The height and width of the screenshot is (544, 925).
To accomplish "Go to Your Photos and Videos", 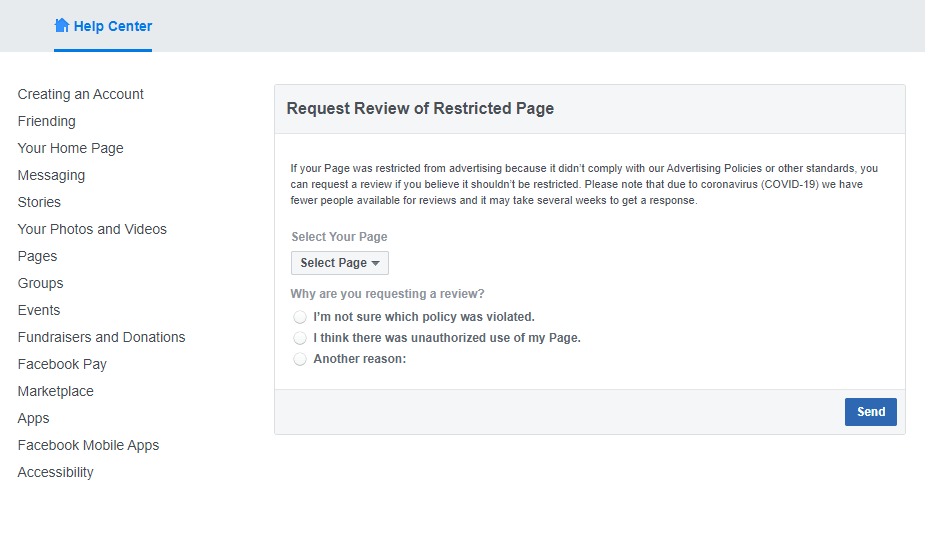I will coord(92,230).
